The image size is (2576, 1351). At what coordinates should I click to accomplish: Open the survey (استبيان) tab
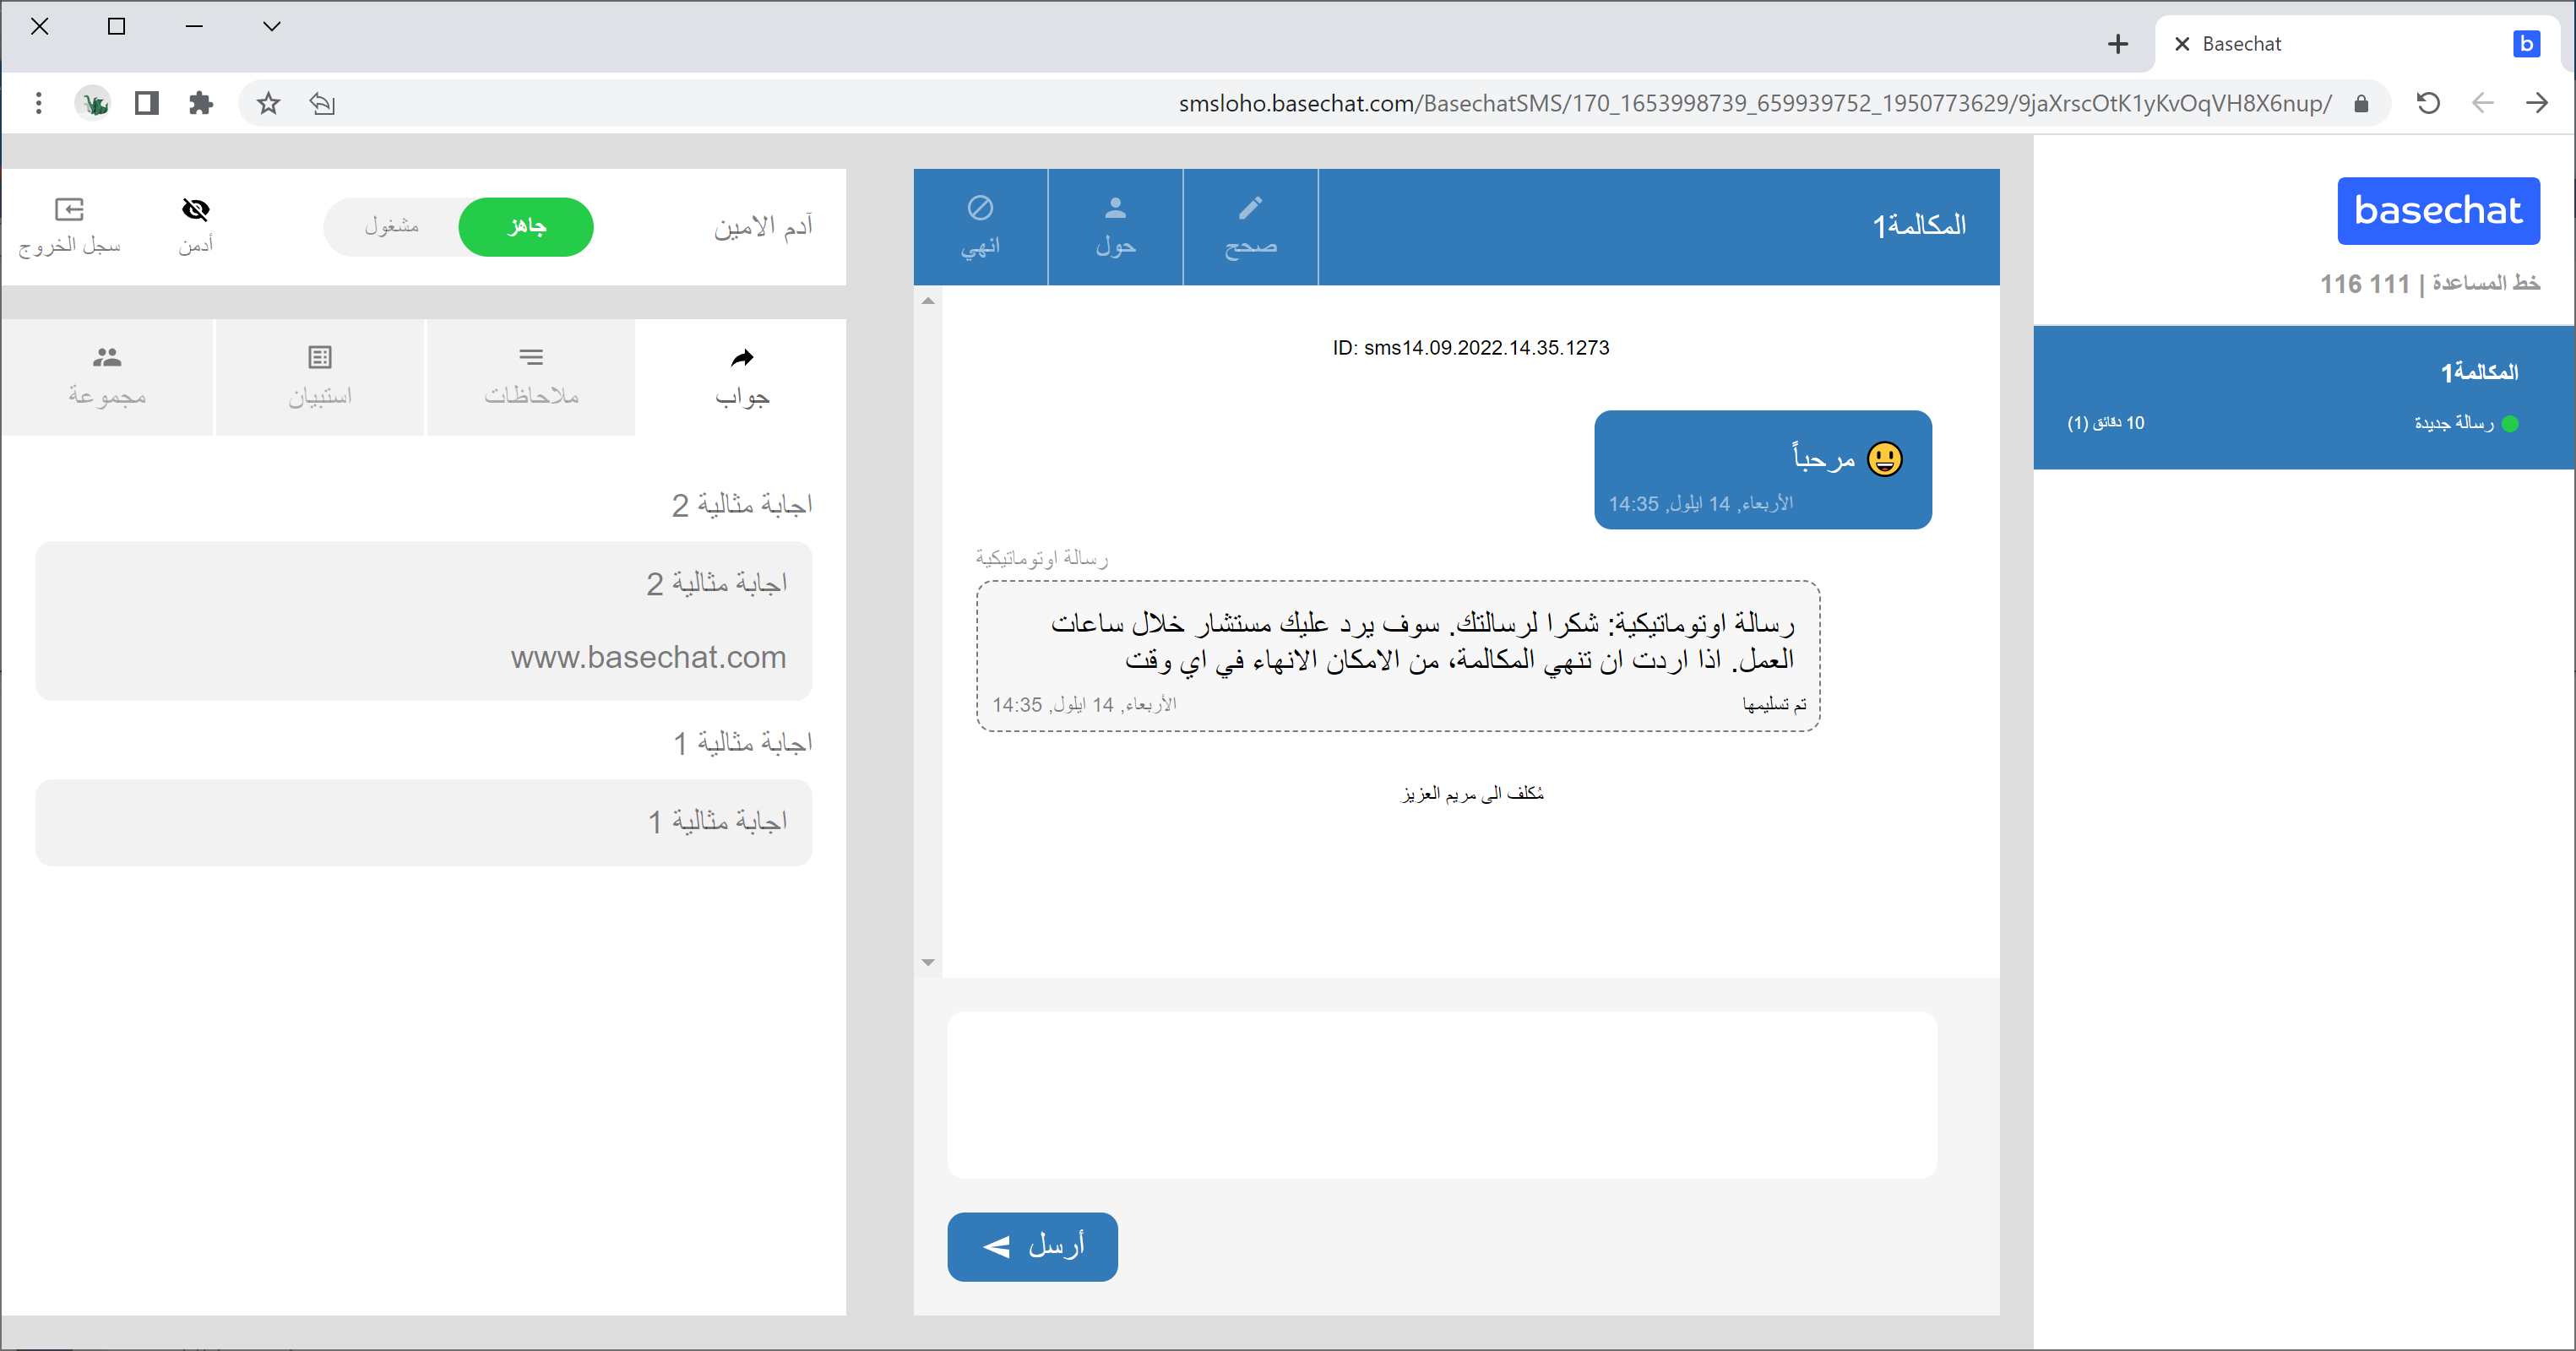[320, 376]
